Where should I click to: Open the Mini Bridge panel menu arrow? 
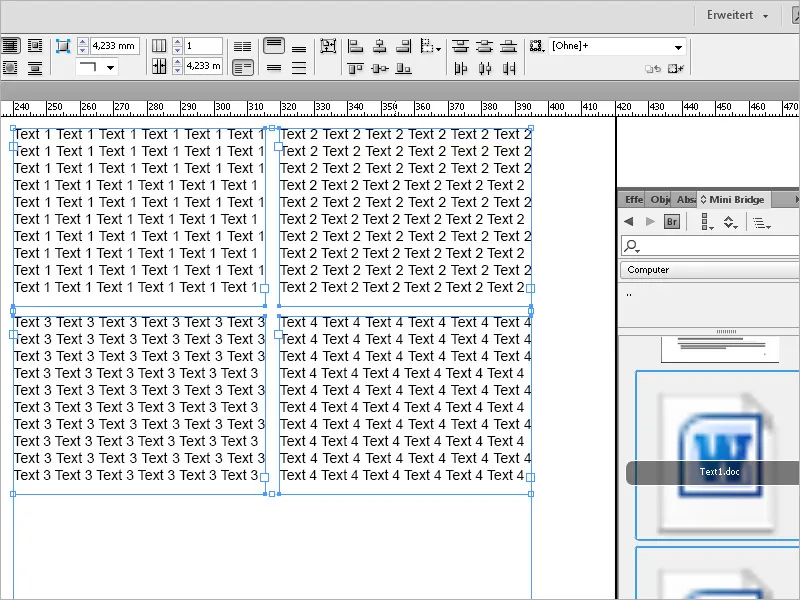[796, 199]
